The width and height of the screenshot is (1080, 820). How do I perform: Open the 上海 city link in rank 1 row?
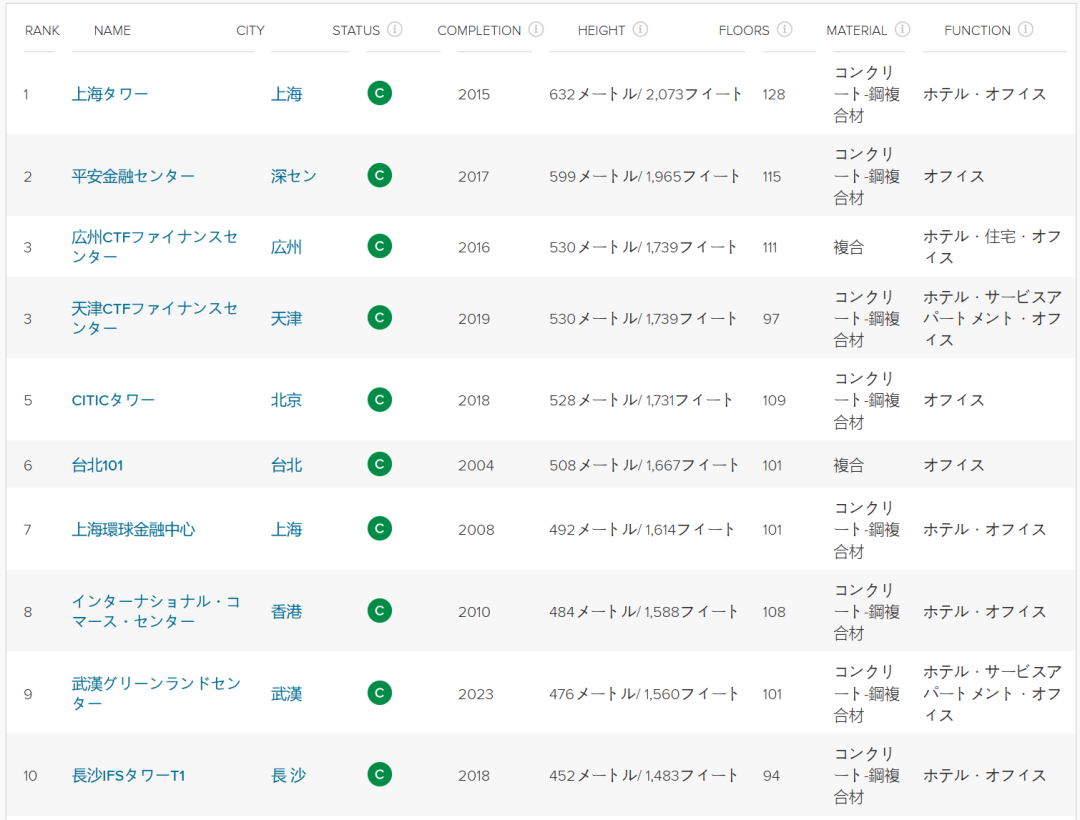coord(287,94)
